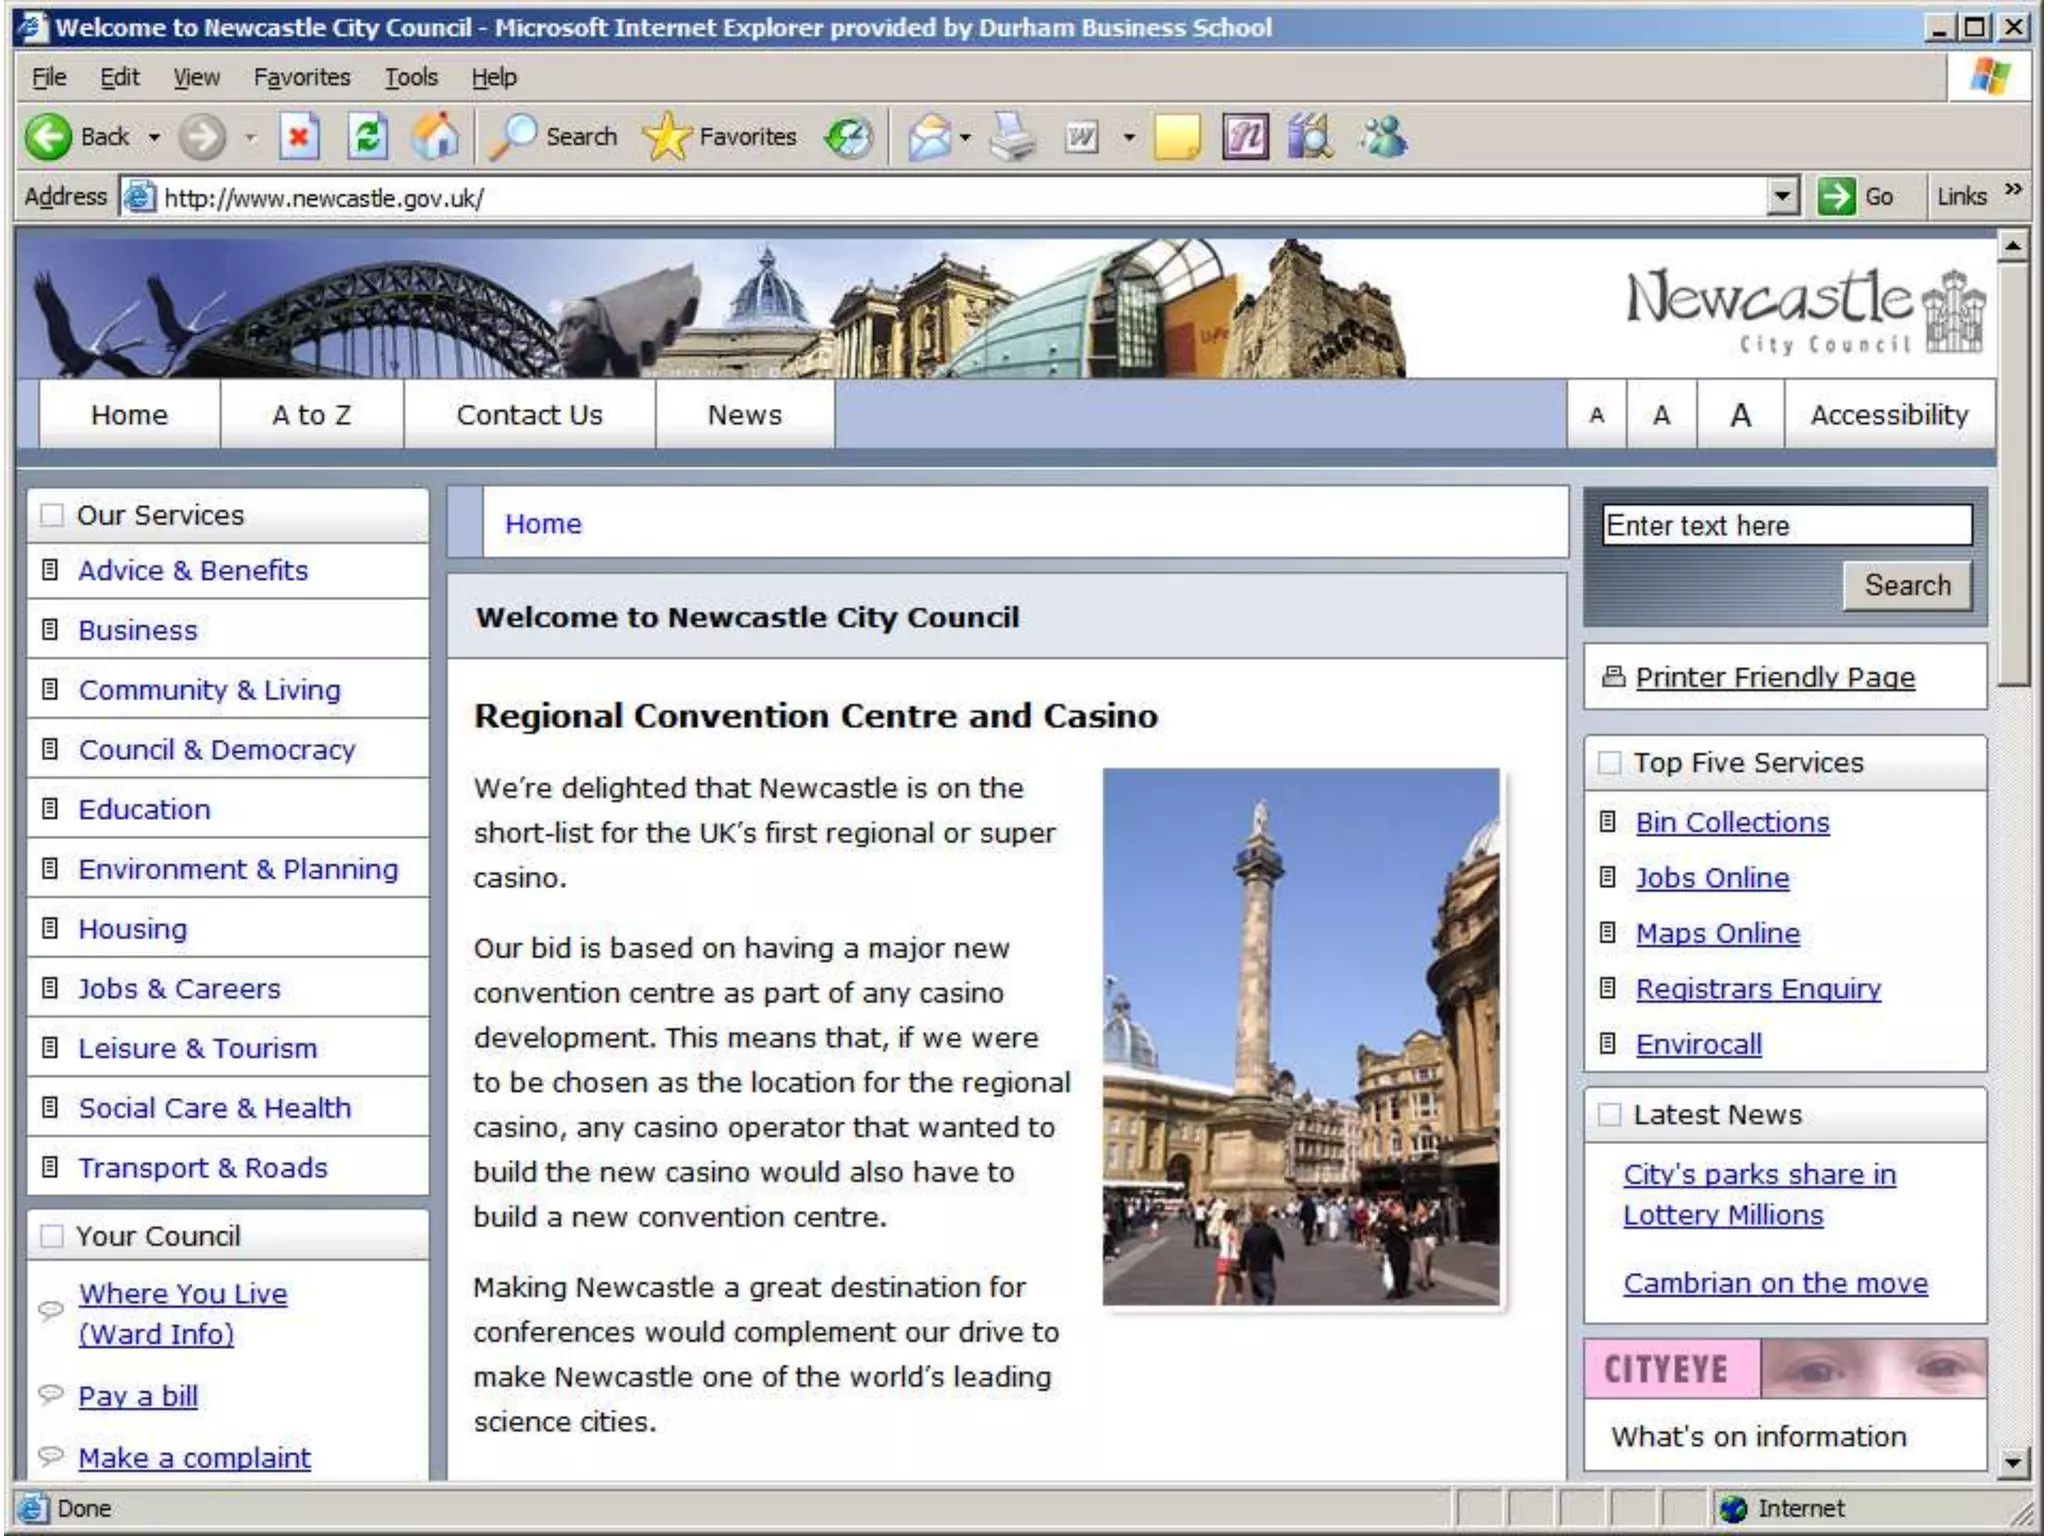This screenshot has height=1536, width=2048.
Task: Toggle the Latest News checkbox square
Action: click(x=1609, y=1114)
